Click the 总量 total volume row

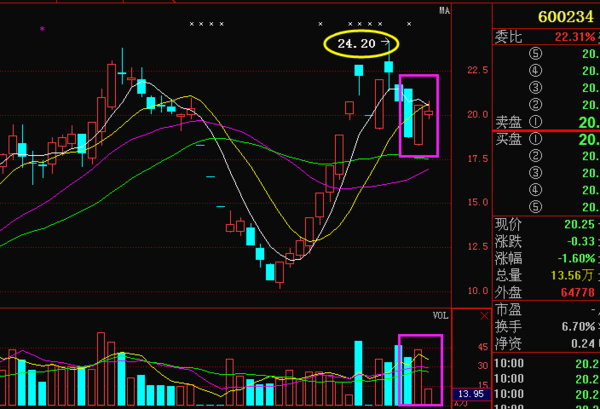coord(546,275)
